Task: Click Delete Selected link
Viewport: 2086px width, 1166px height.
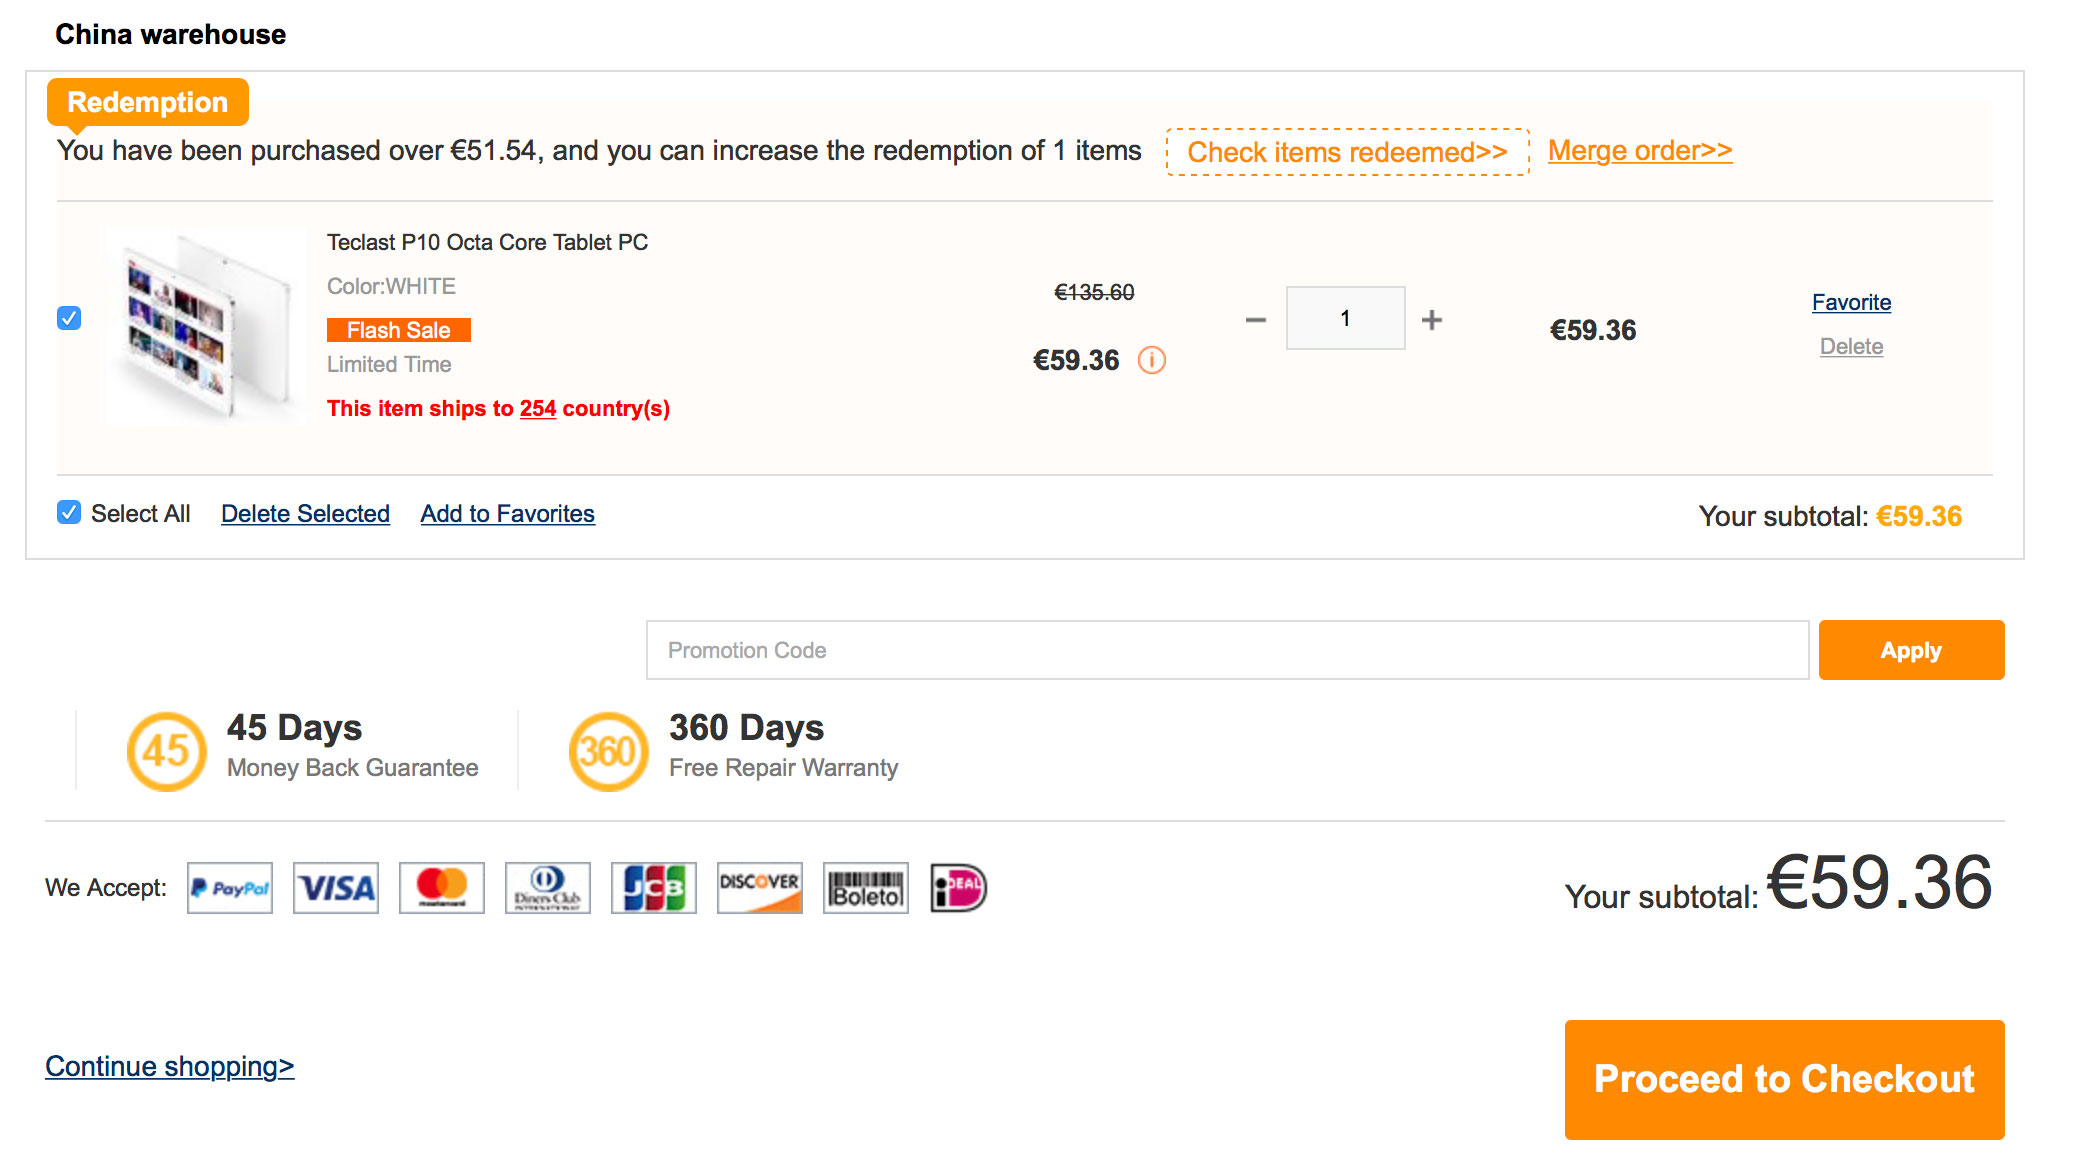Action: pos(305,513)
